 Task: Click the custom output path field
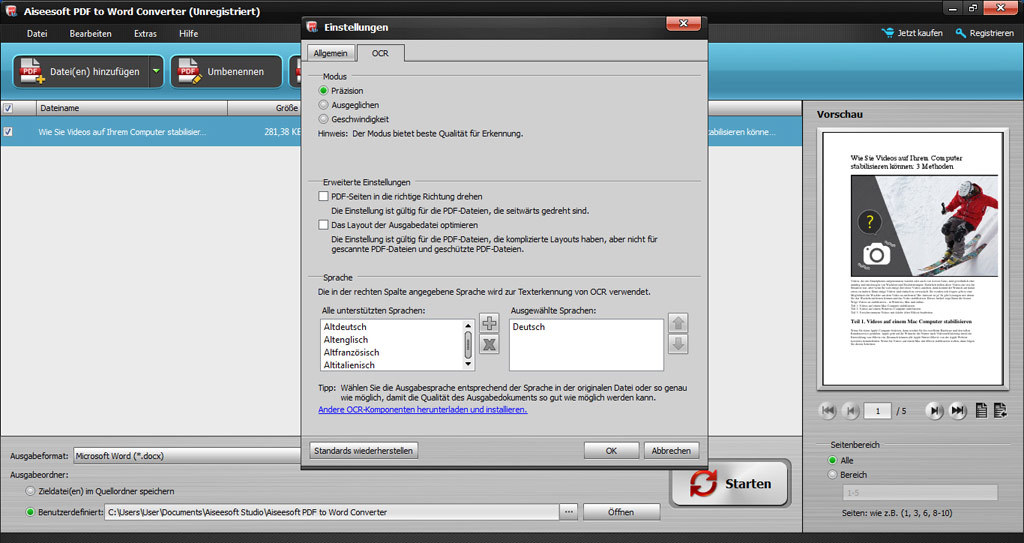(331, 512)
